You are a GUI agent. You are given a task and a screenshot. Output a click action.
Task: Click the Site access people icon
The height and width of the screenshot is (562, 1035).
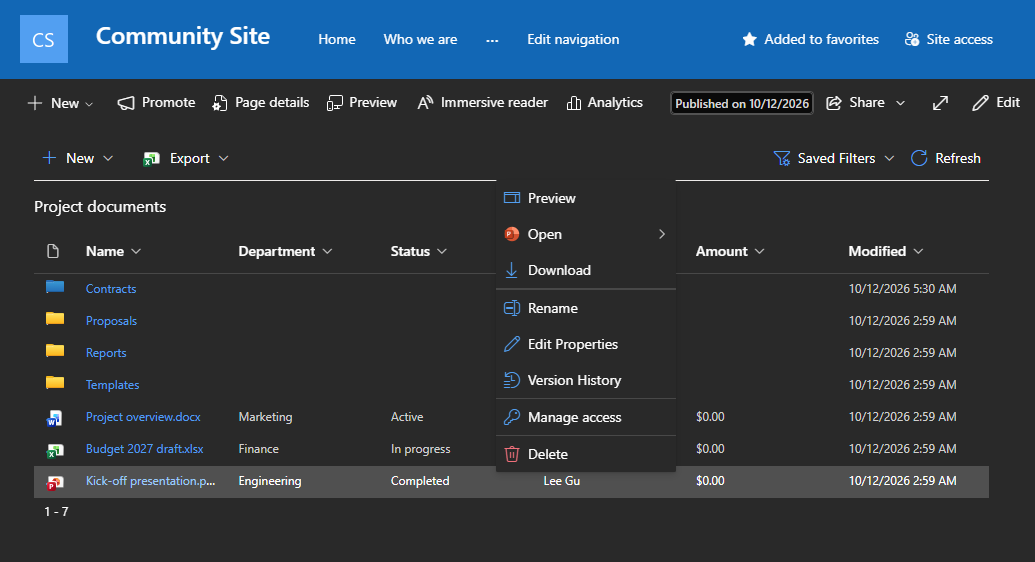tap(912, 40)
